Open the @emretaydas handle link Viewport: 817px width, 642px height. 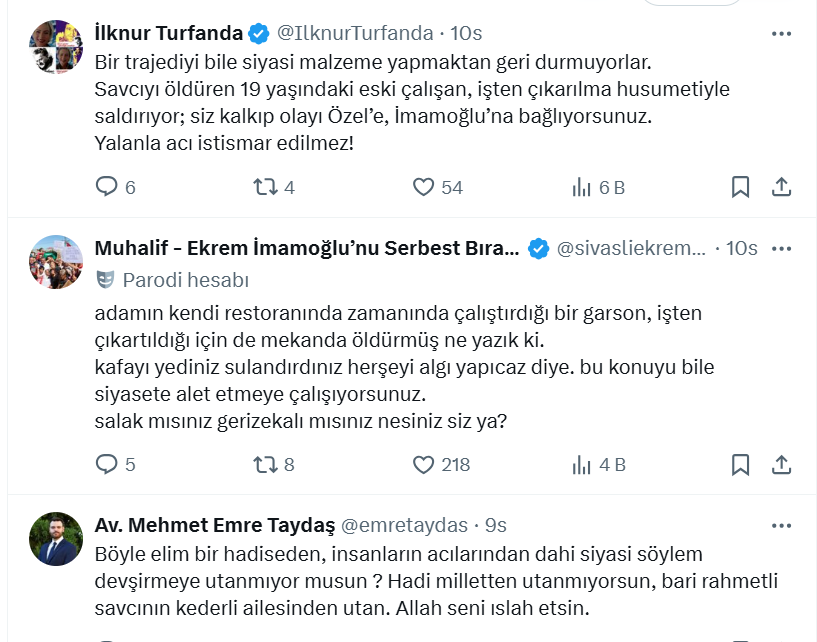click(x=406, y=525)
